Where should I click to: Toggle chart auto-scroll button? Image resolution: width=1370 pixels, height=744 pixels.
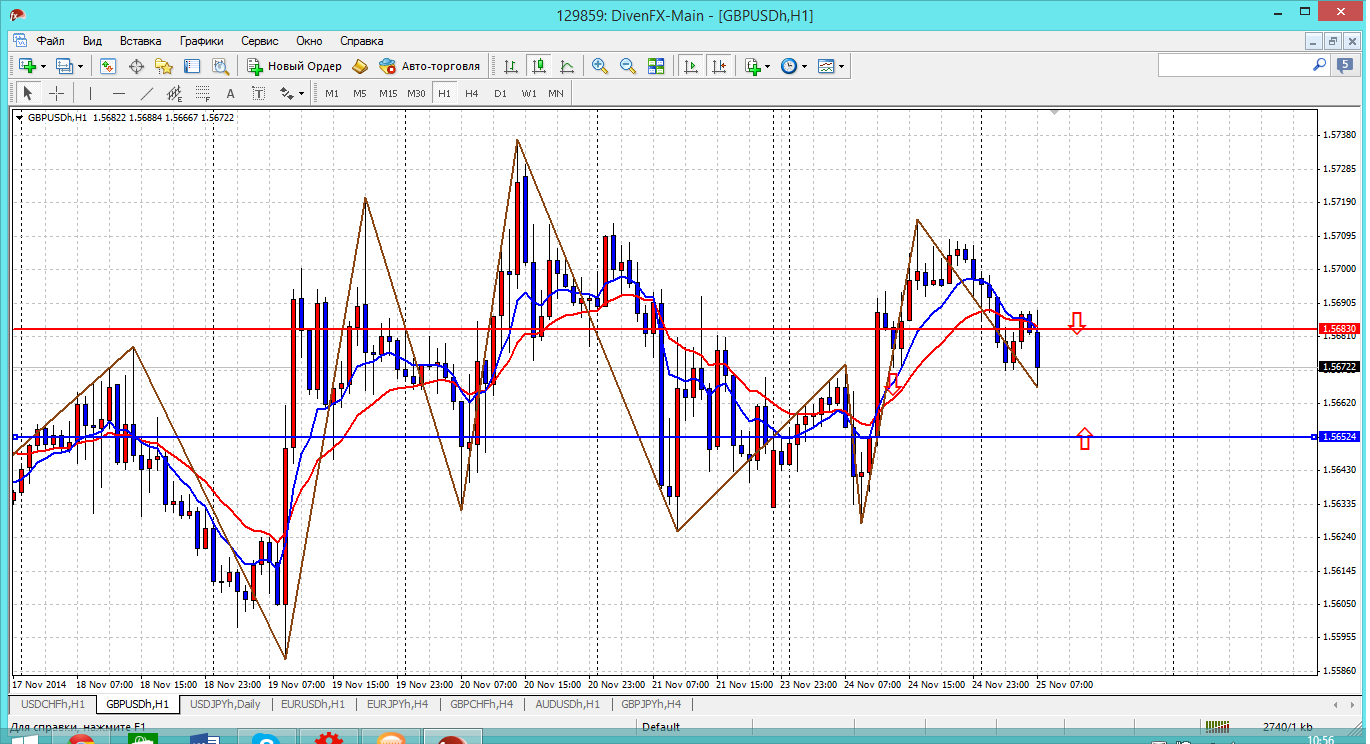[x=690, y=66]
